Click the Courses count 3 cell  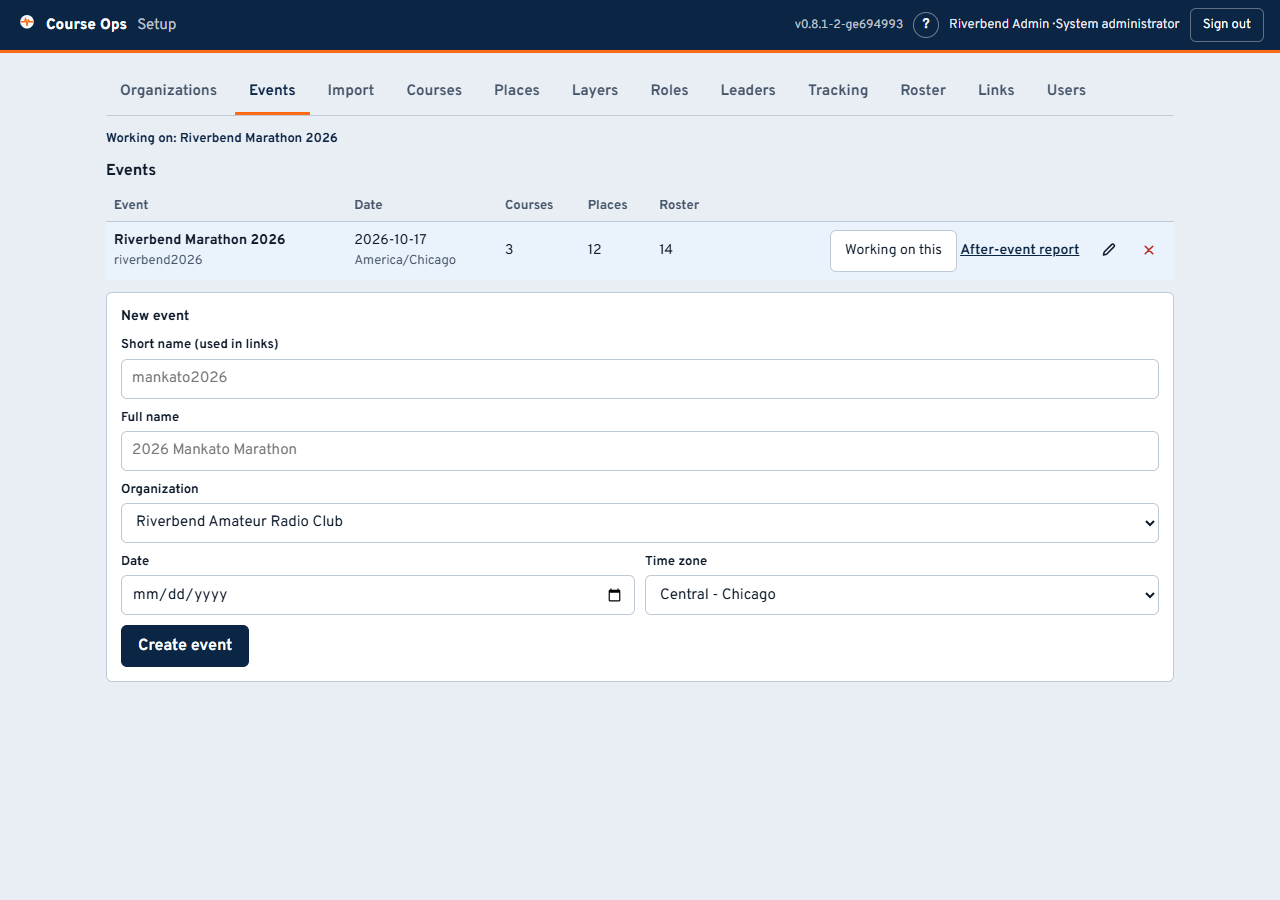pyautogui.click(x=509, y=250)
